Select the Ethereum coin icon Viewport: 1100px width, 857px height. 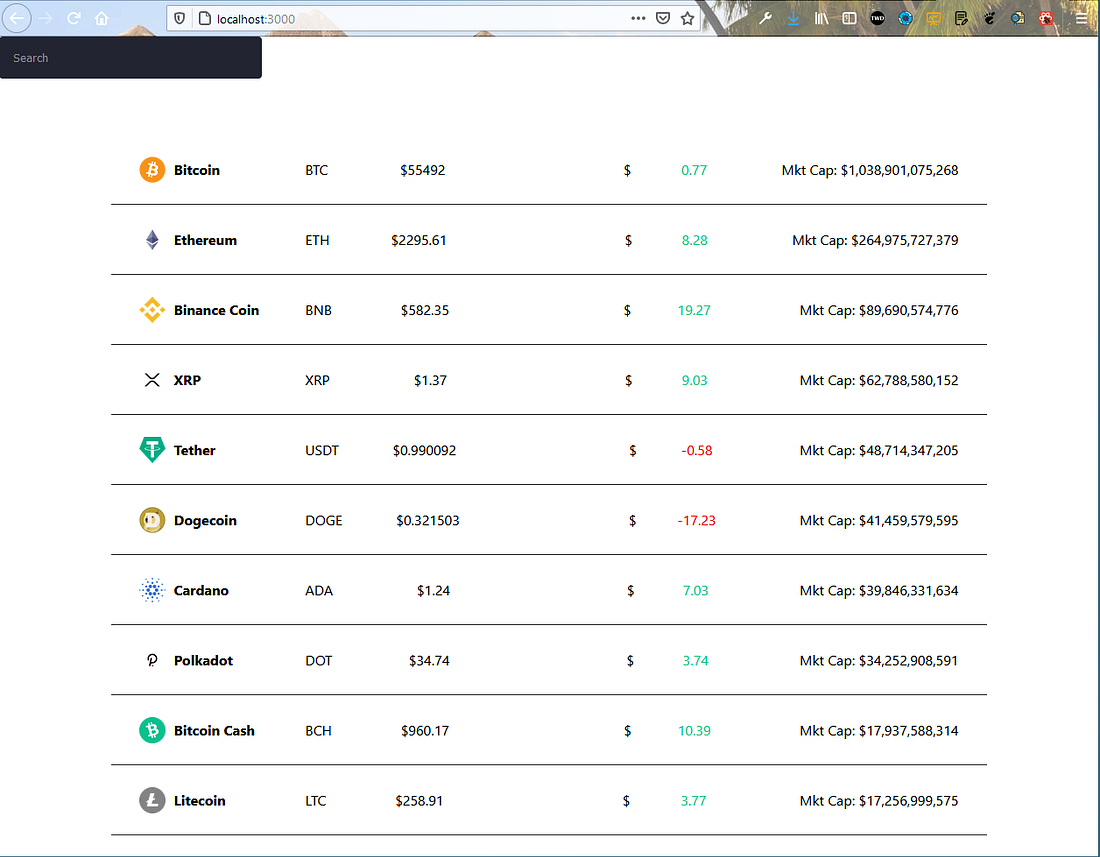152,240
